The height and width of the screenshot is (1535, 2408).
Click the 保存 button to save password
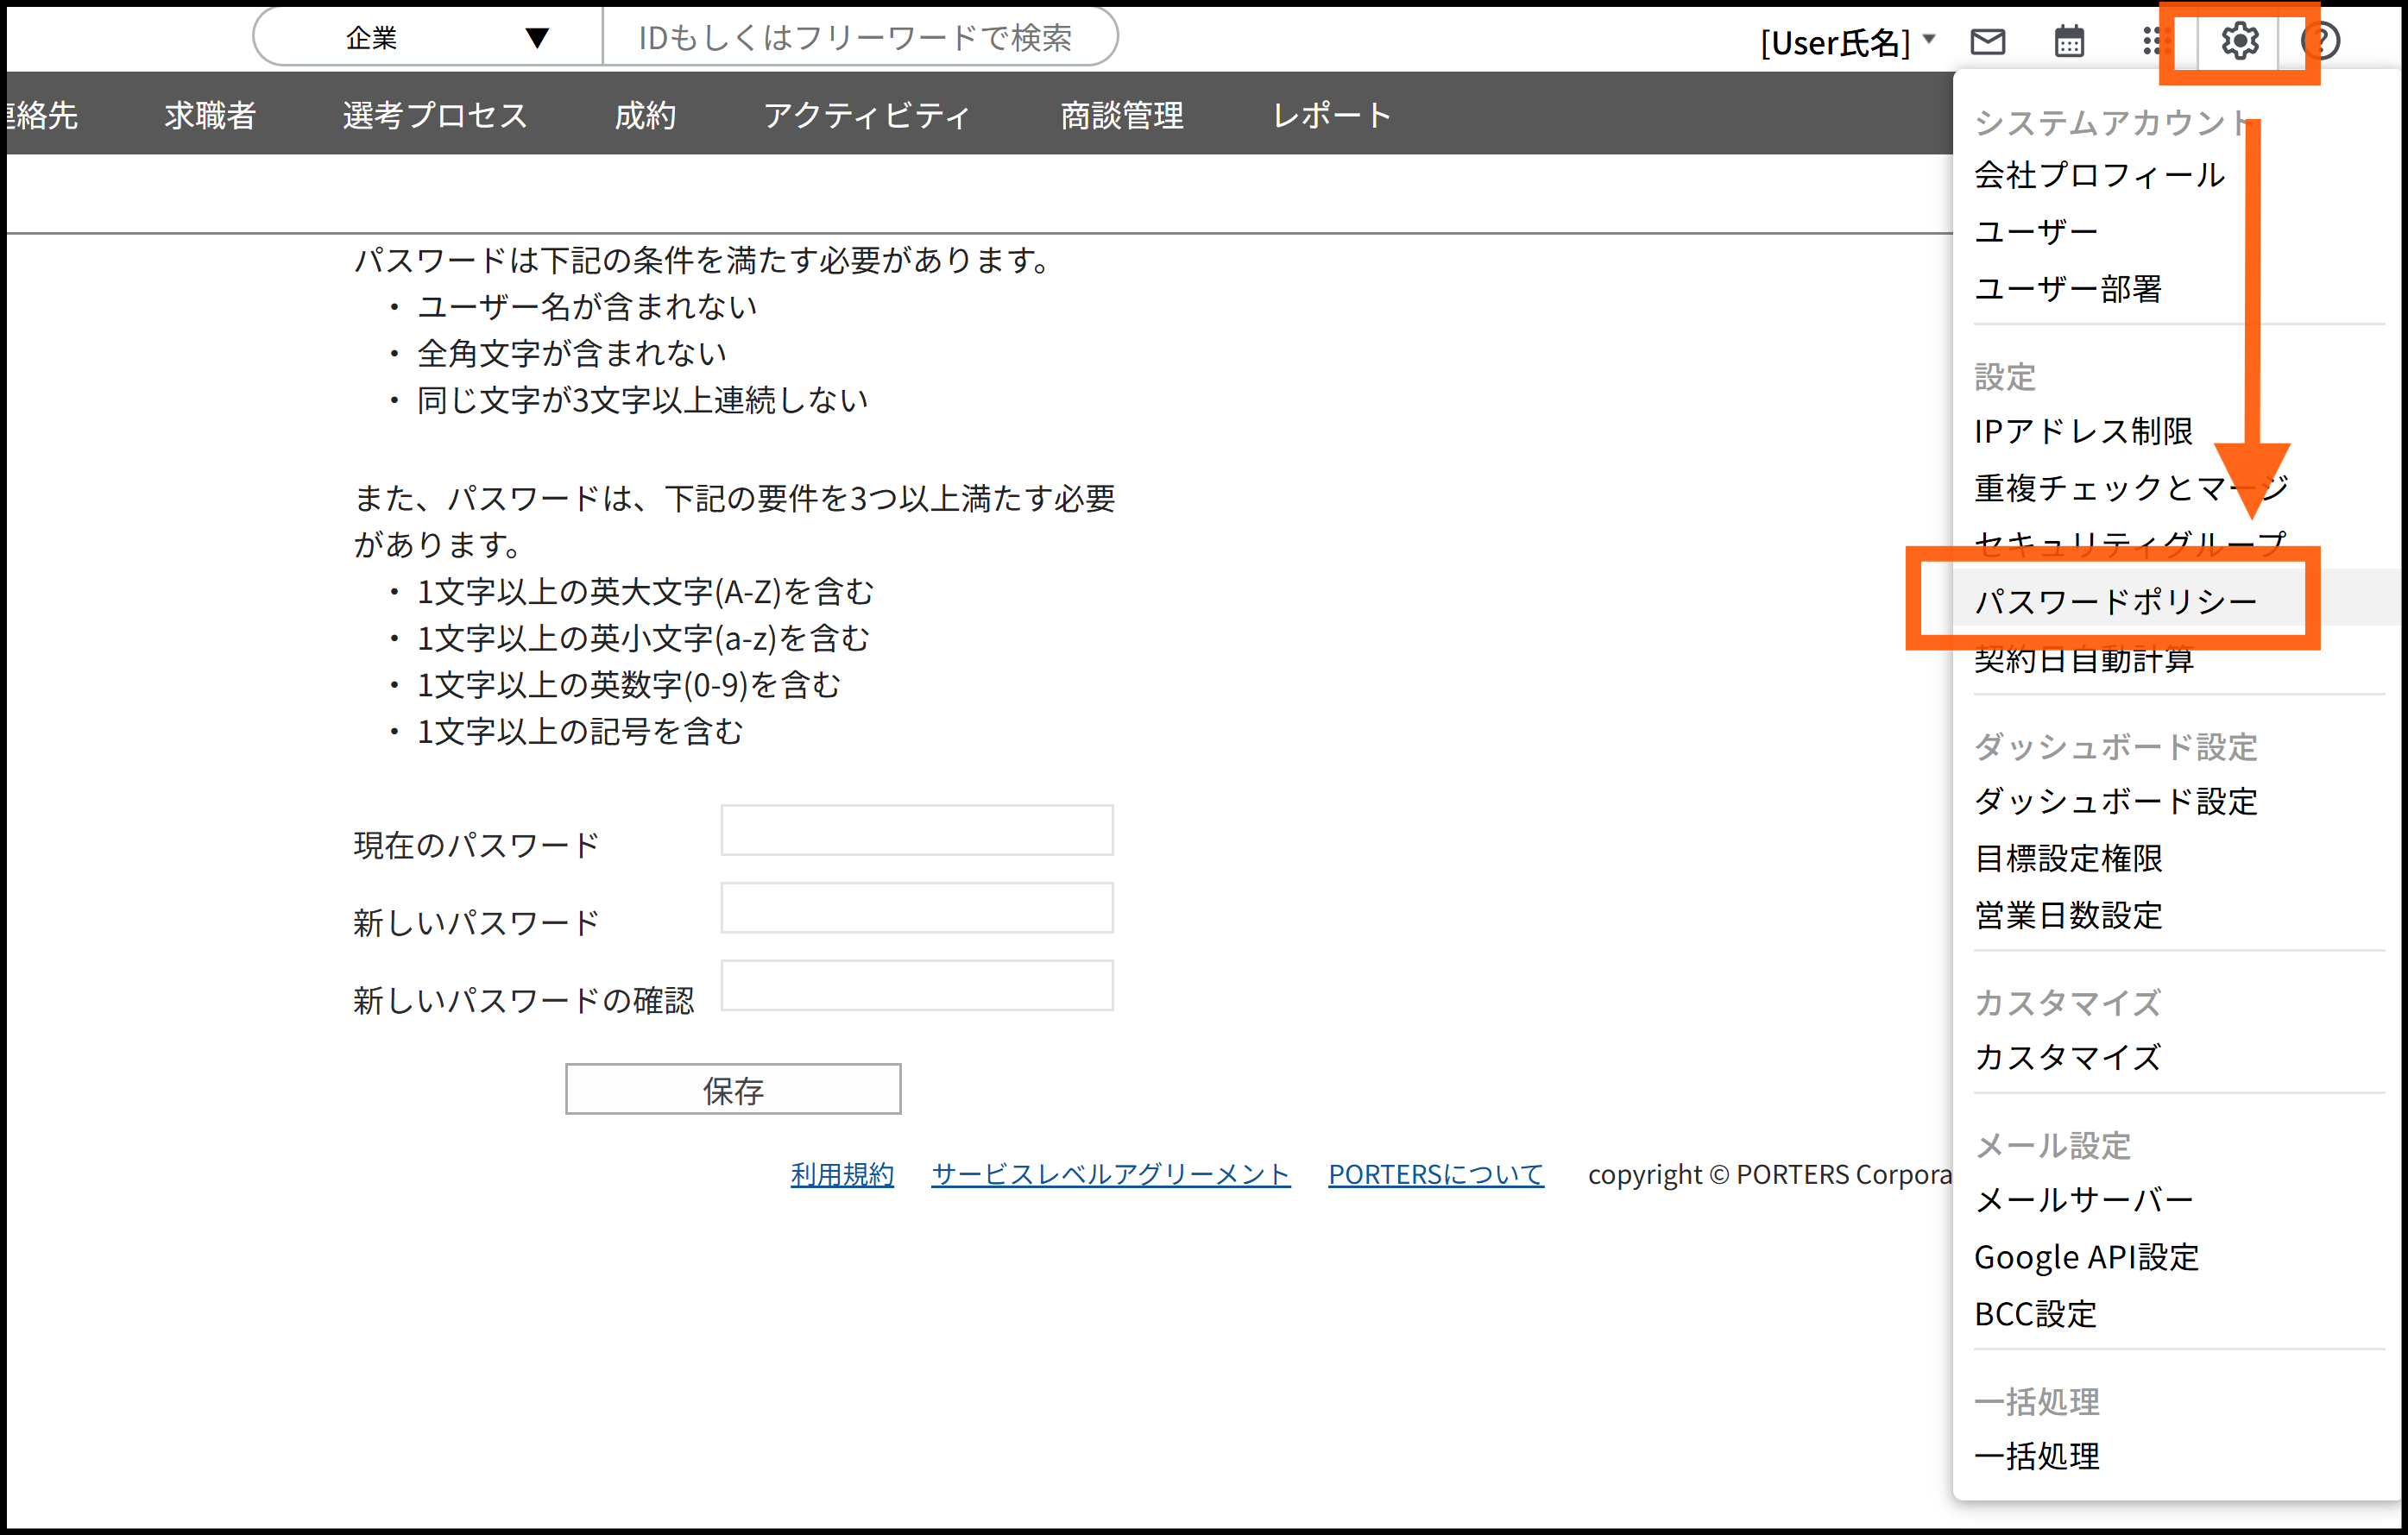pos(733,1088)
